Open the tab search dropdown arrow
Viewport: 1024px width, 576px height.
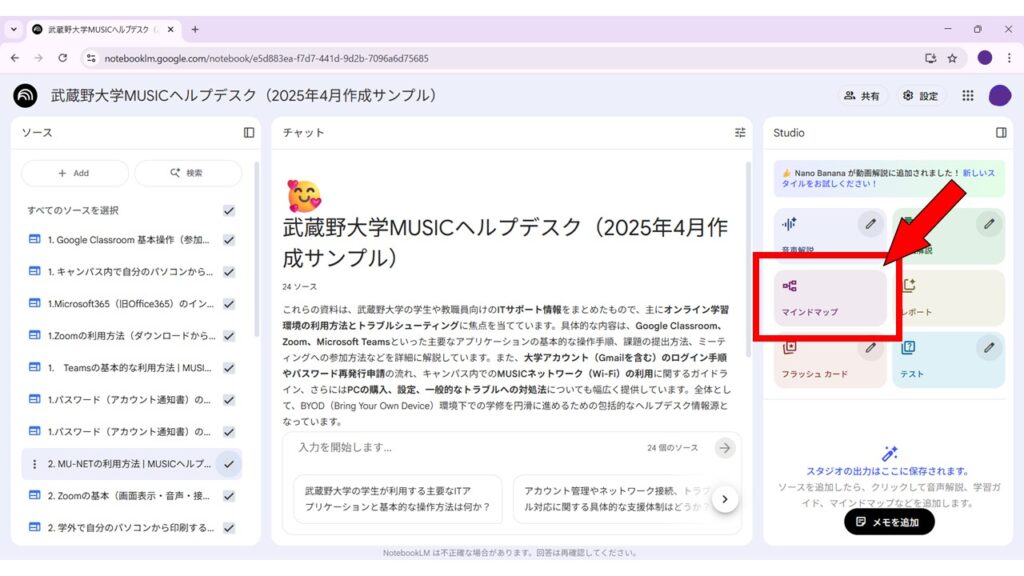click(x=14, y=29)
